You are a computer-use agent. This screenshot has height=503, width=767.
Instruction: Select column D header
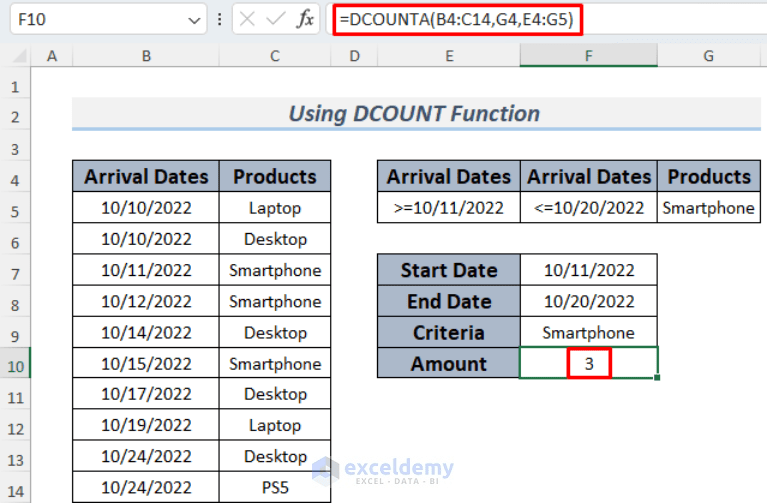[354, 56]
